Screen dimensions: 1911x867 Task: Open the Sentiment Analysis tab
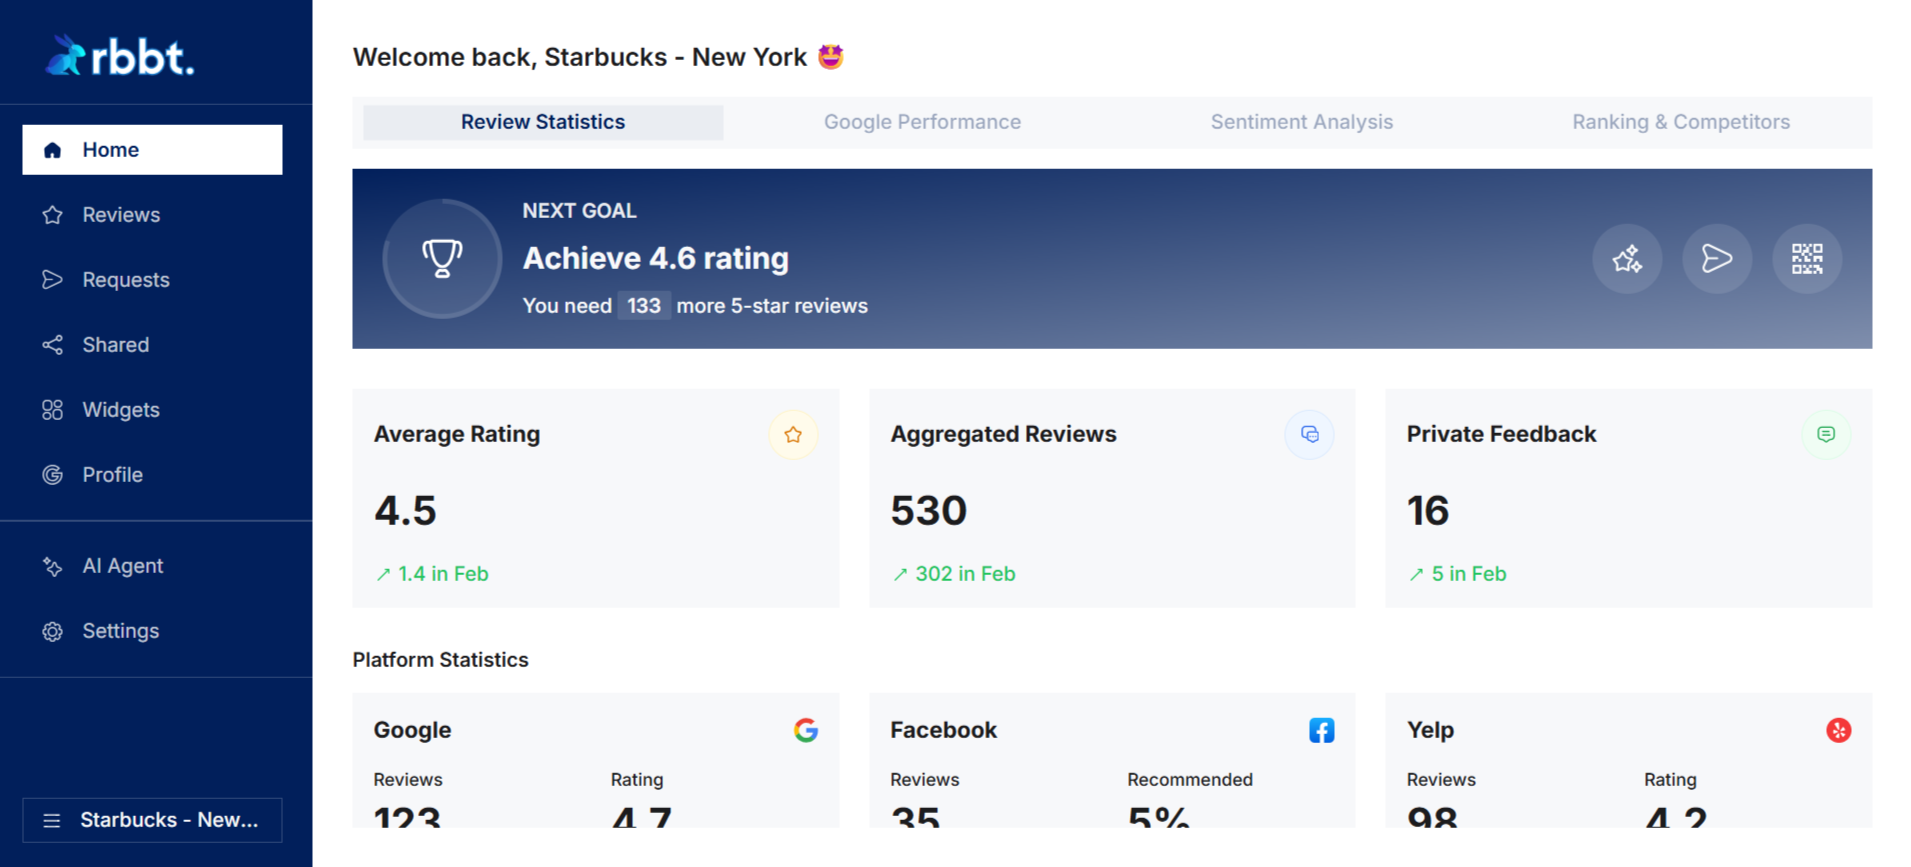(x=1301, y=121)
